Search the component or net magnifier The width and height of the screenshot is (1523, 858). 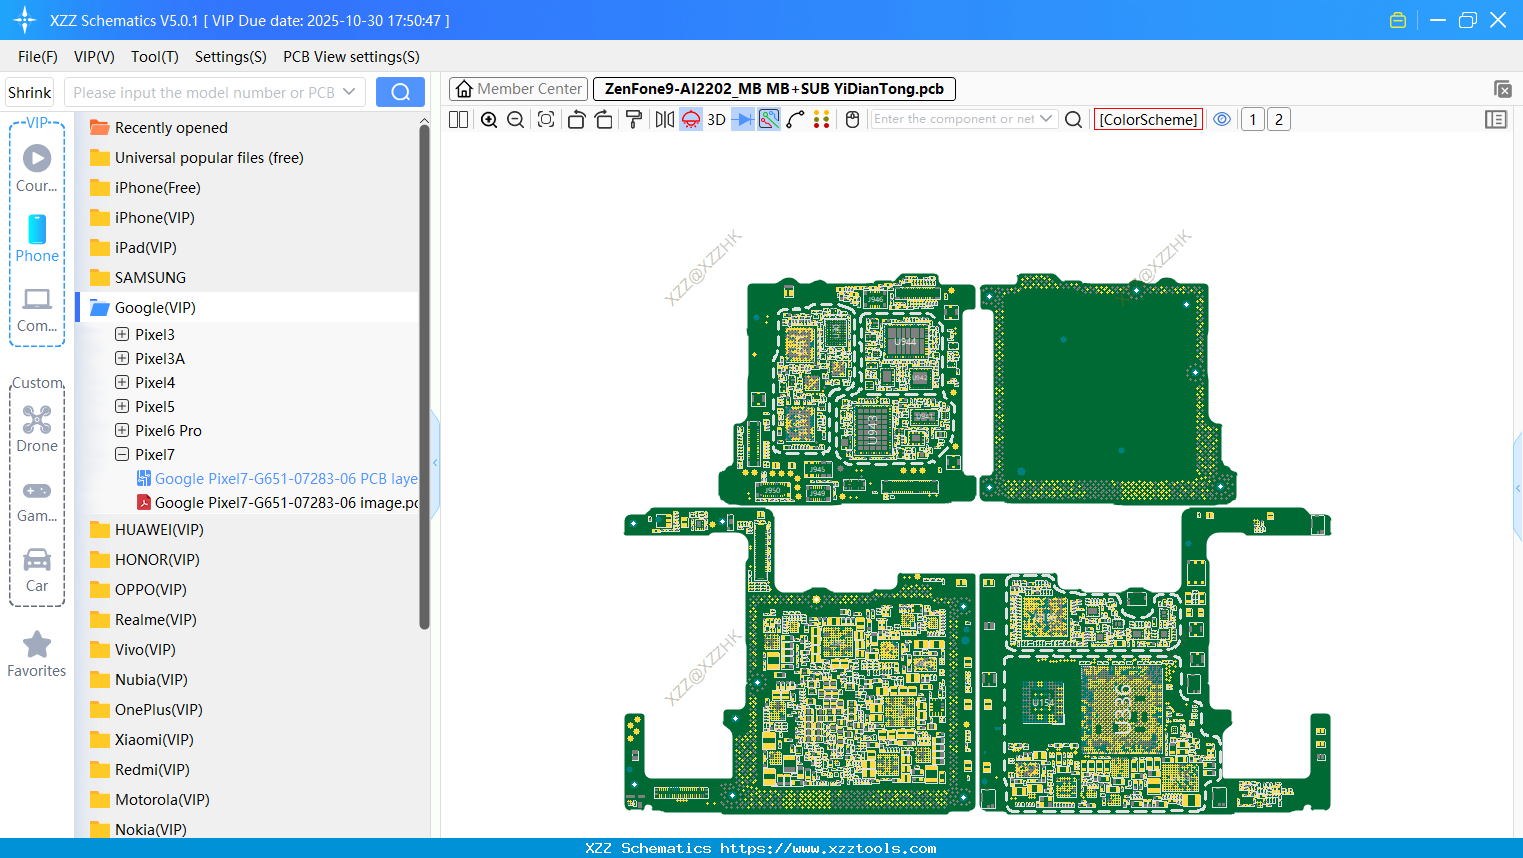(x=1073, y=119)
